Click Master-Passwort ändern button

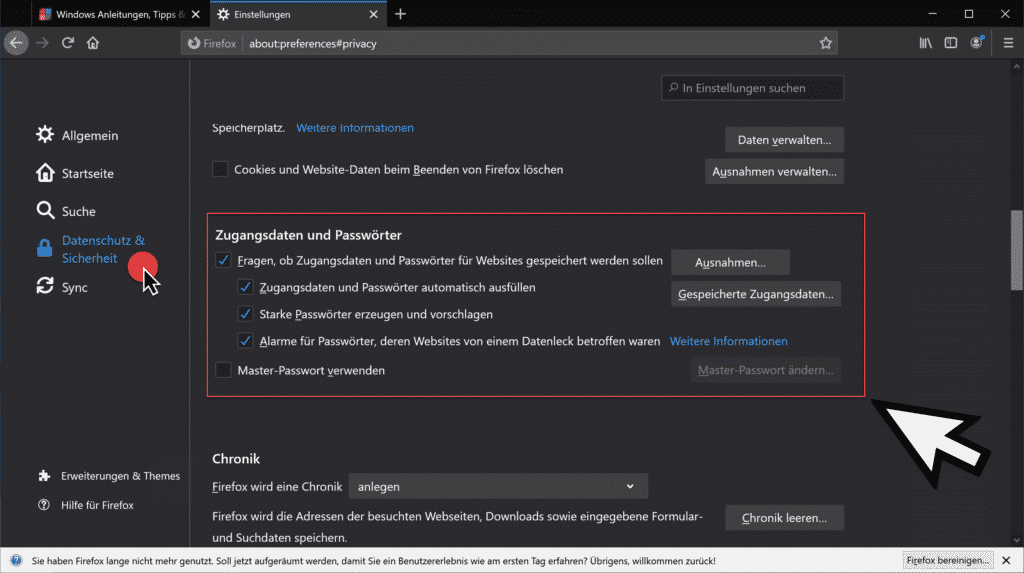(765, 370)
